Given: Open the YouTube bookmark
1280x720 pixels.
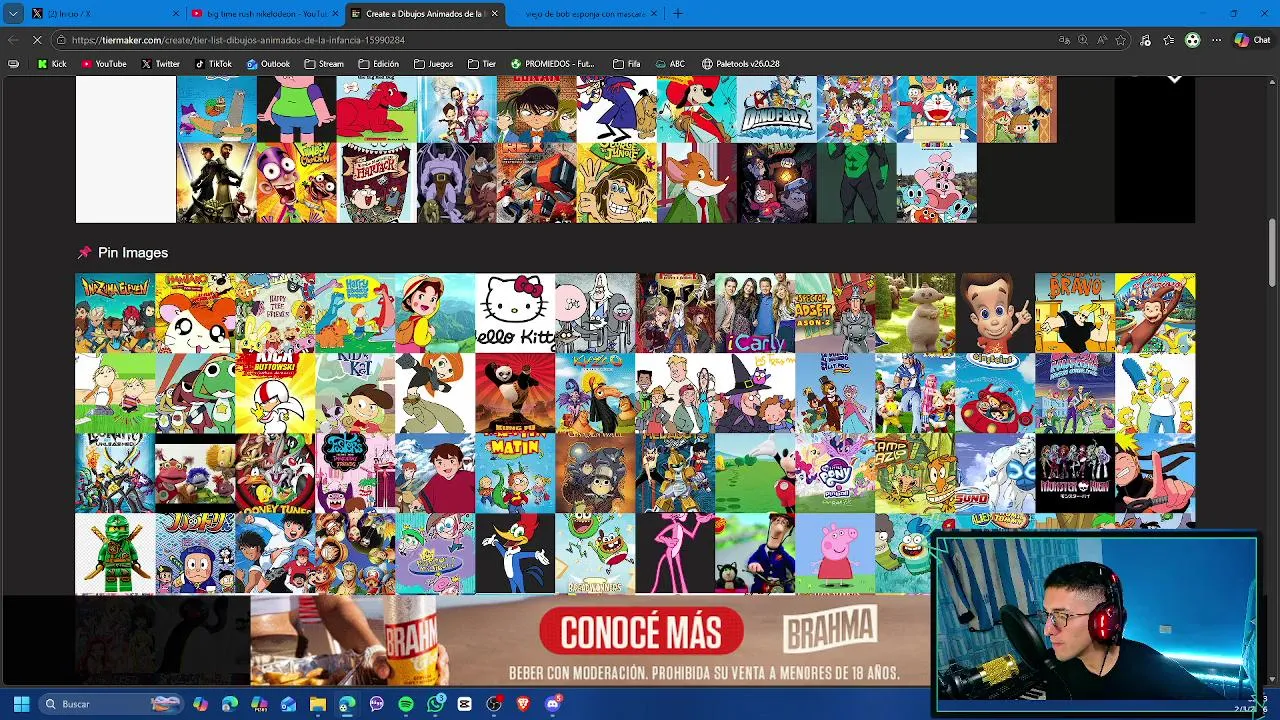Looking at the screenshot, I should pos(104,64).
